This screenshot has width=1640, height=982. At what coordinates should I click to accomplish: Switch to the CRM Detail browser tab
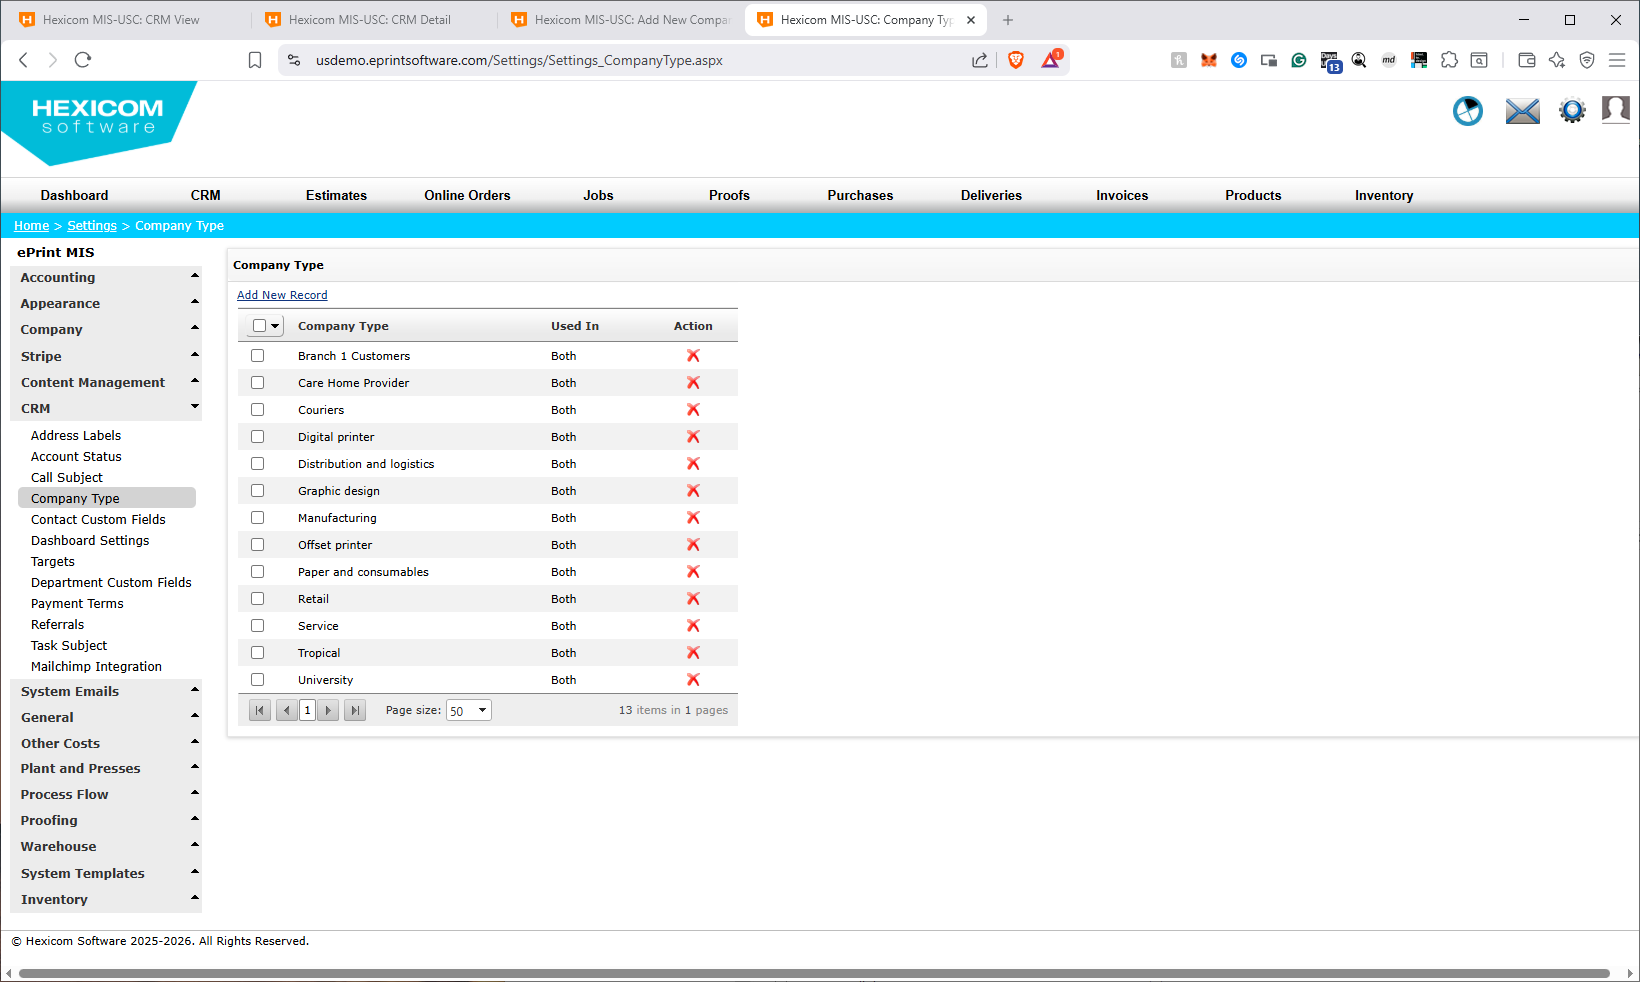coord(369,20)
